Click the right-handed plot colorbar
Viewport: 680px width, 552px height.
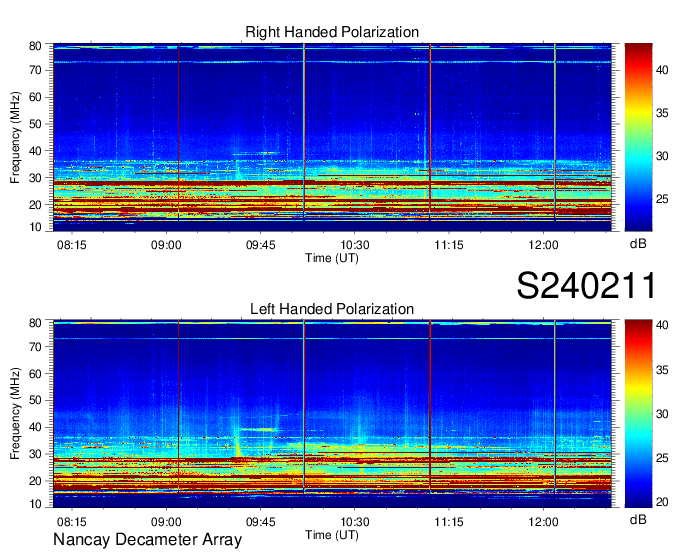tap(638, 137)
